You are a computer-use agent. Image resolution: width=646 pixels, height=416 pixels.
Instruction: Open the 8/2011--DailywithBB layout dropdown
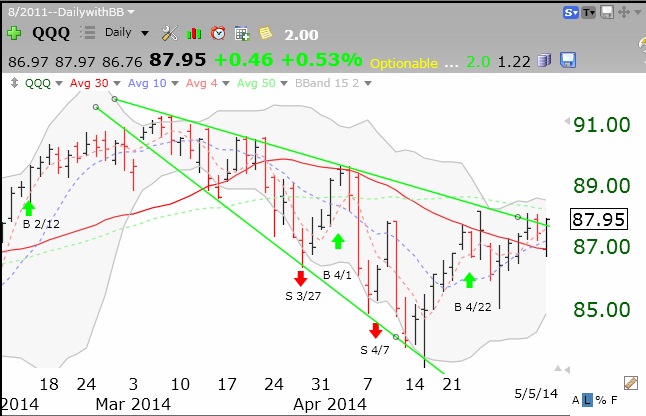71,12
